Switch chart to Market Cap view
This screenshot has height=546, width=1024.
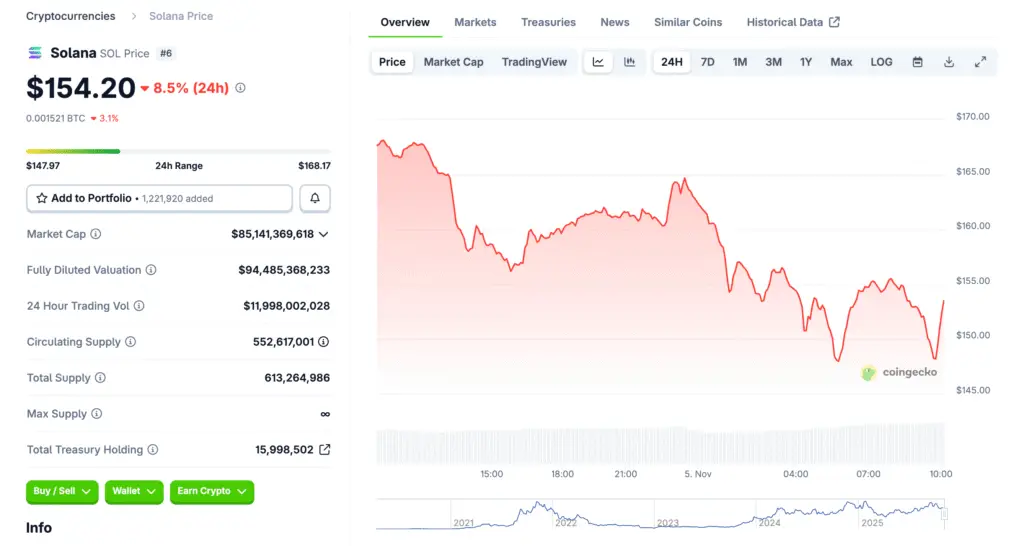tap(453, 62)
